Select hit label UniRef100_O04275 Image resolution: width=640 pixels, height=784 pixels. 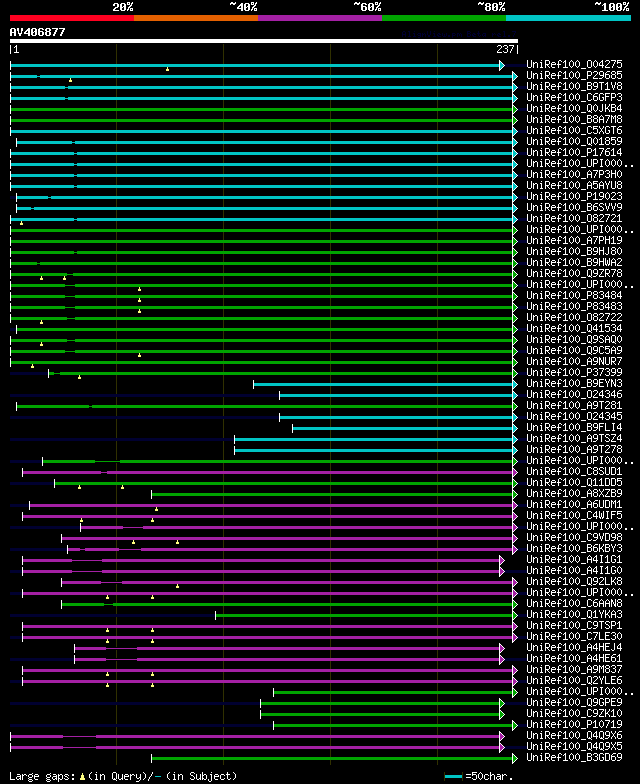(x=574, y=64)
